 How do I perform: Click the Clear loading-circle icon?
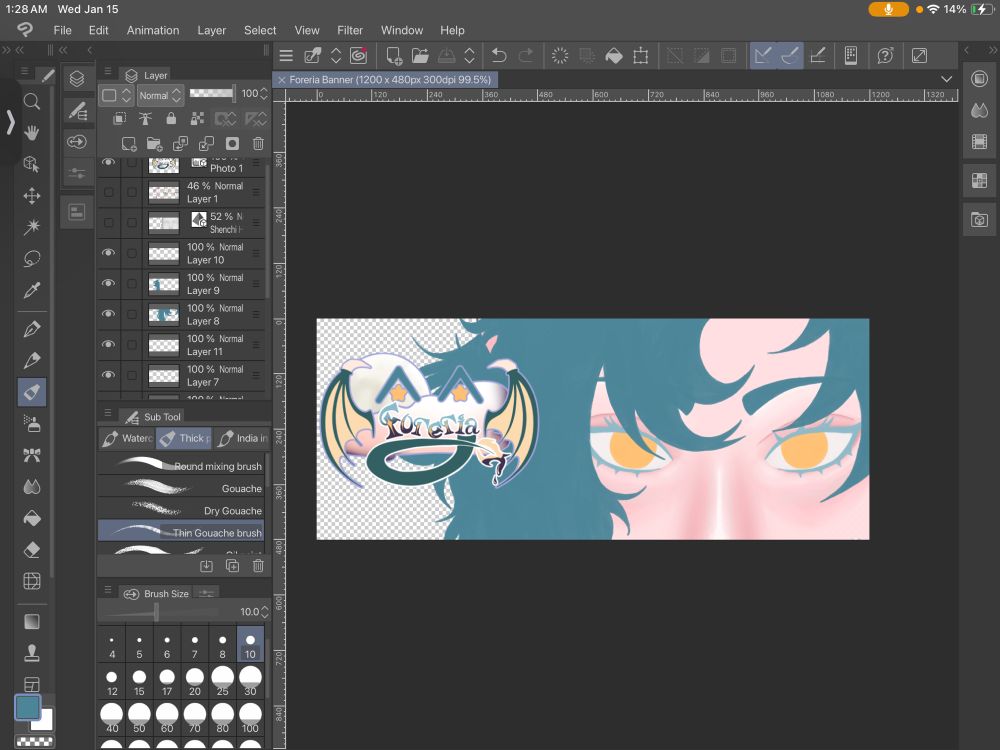[559, 55]
